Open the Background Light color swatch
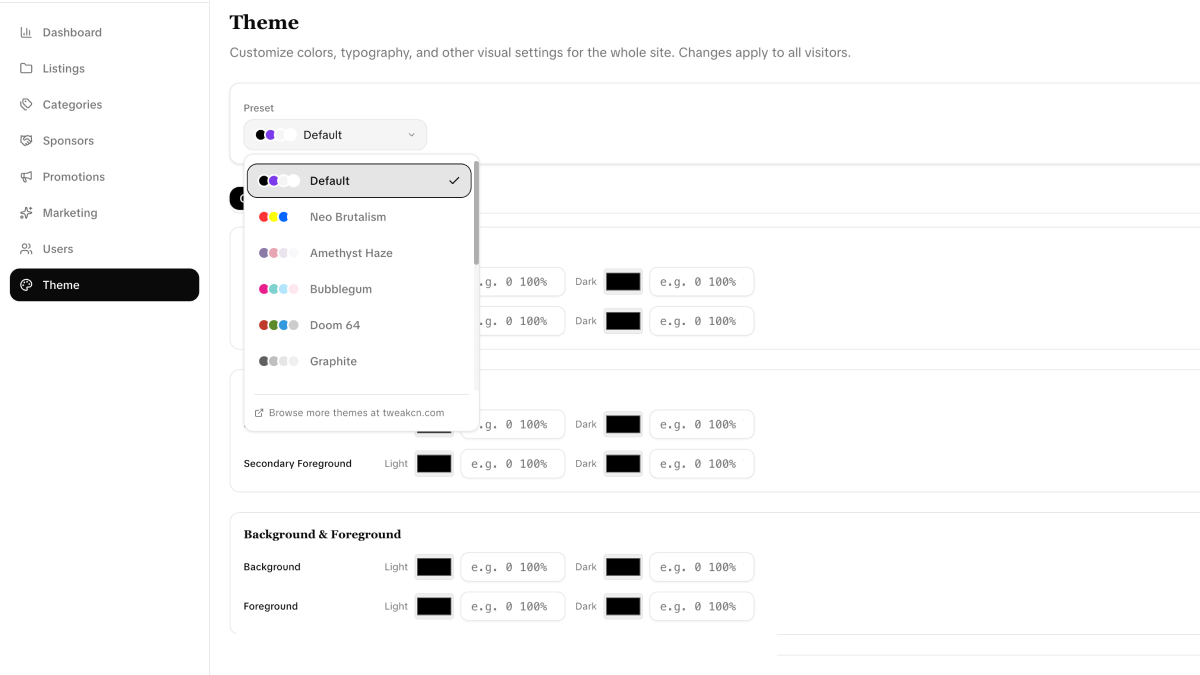The width and height of the screenshot is (1200, 675). [434, 567]
